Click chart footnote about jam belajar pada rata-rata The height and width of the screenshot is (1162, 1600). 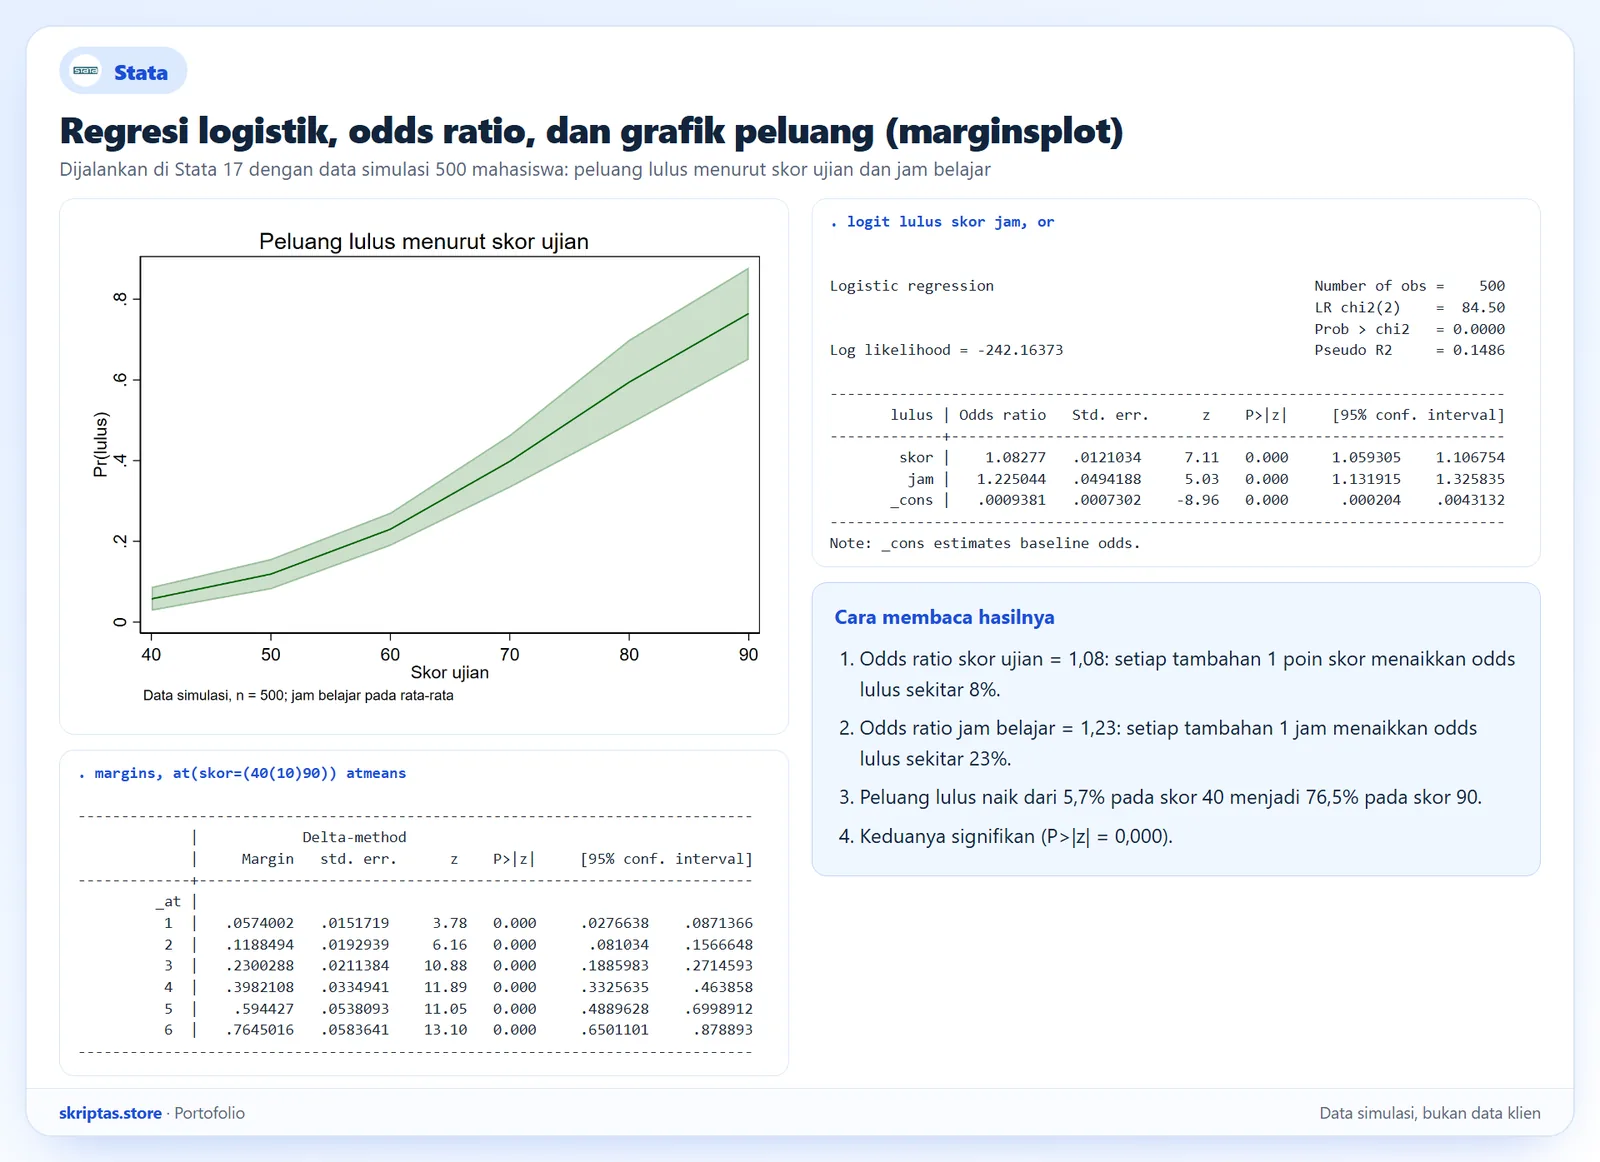298,695
